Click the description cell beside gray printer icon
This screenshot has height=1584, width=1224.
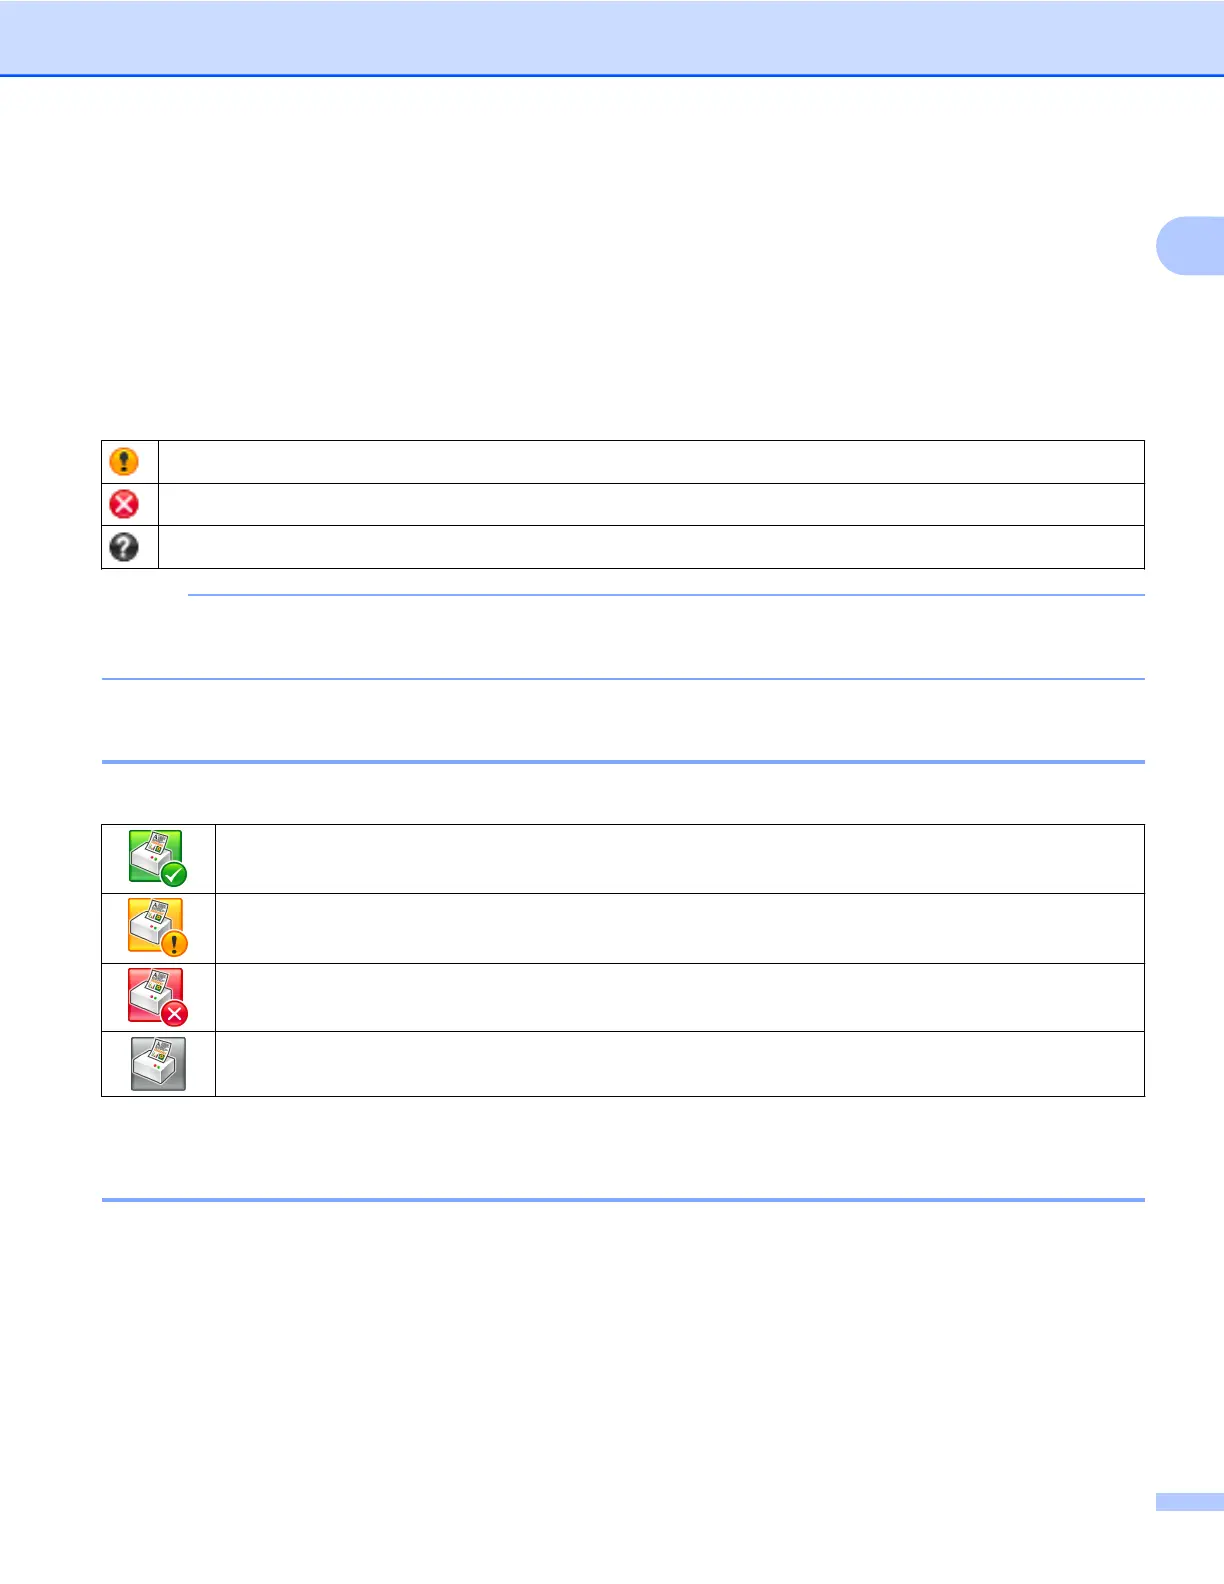(680, 1064)
